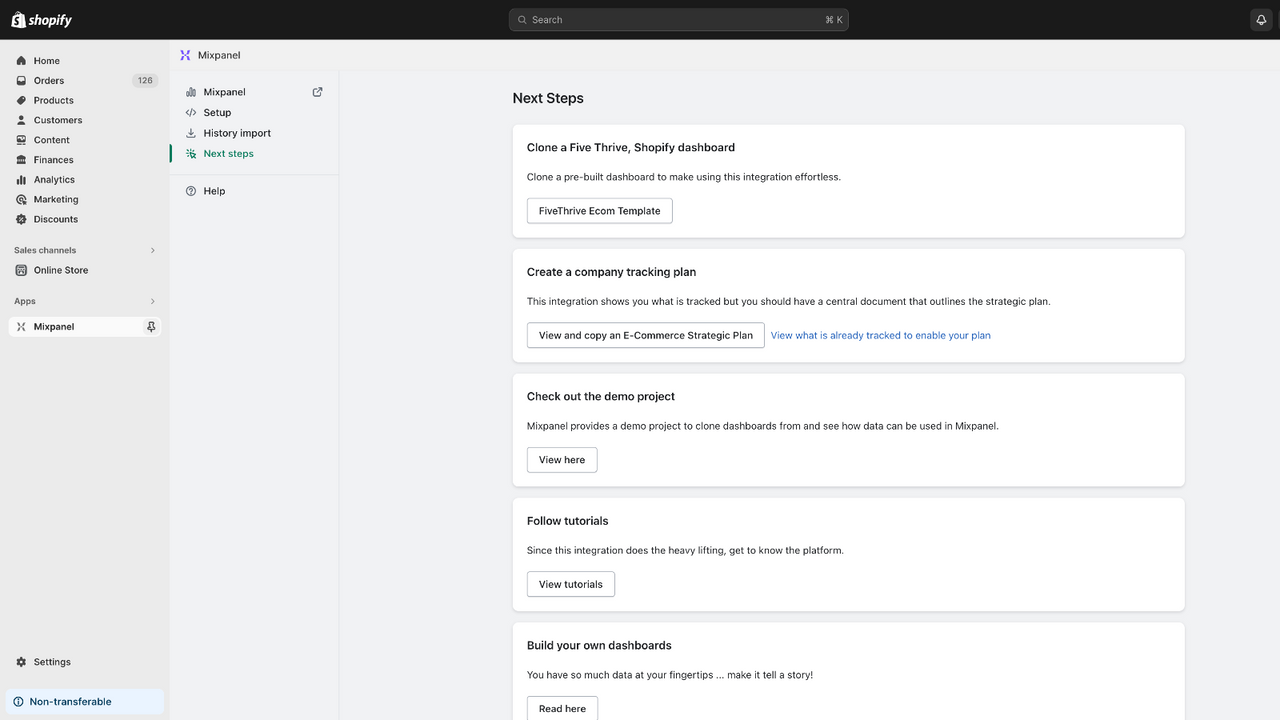Click the Next steps icon
The height and width of the screenshot is (720, 1280).
tap(191, 154)
